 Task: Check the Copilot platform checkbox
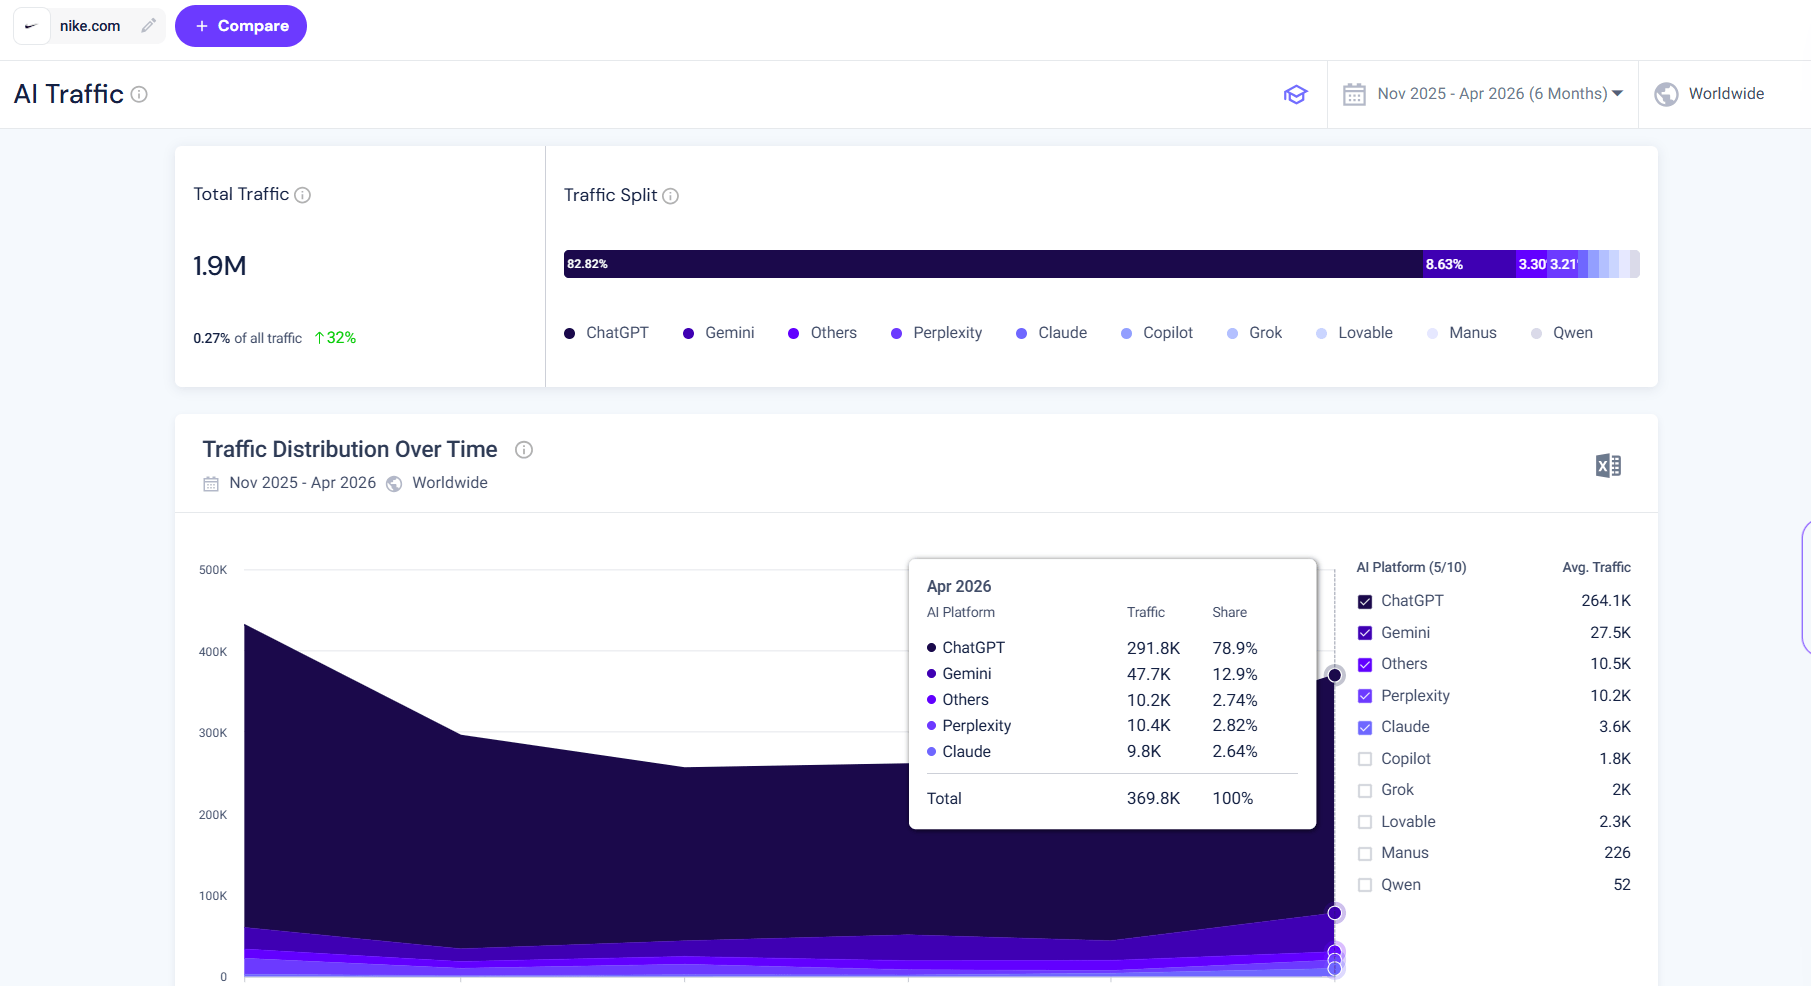(1365, 759)
